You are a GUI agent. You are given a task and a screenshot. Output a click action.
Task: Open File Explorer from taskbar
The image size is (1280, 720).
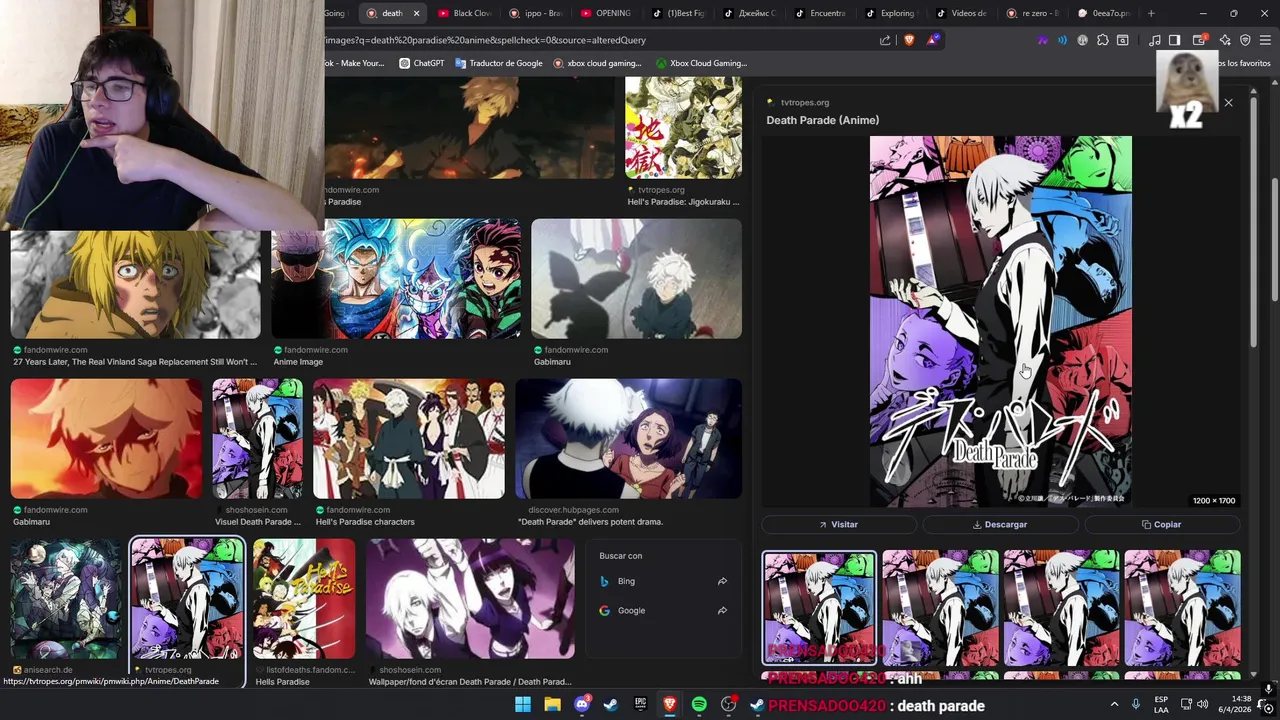552,705
